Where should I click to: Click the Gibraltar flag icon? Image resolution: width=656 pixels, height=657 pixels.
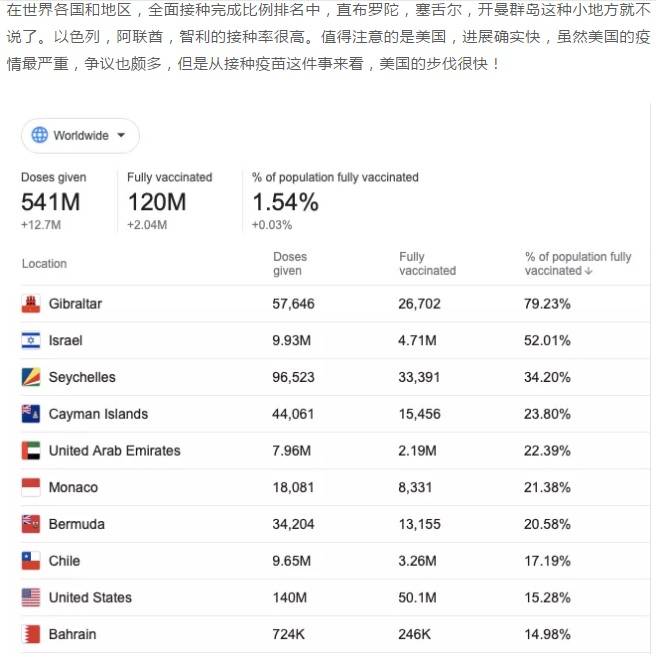[31, 304]
